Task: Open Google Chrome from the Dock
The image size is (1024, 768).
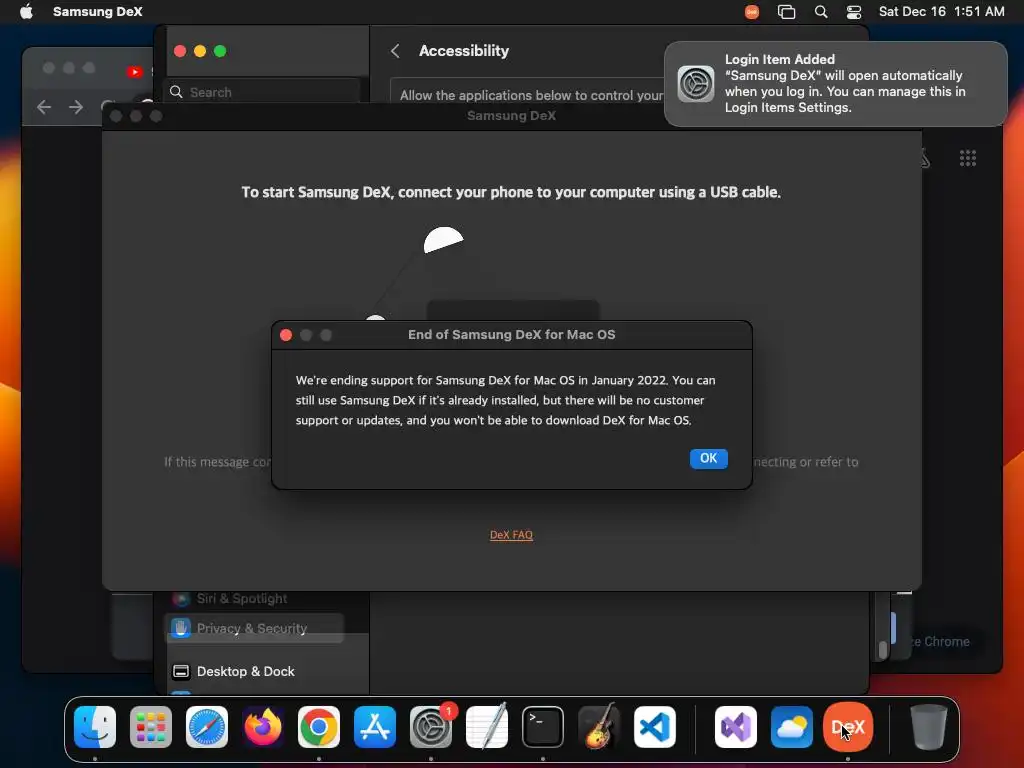Action: pyautogui.click(x=319, y=727)
